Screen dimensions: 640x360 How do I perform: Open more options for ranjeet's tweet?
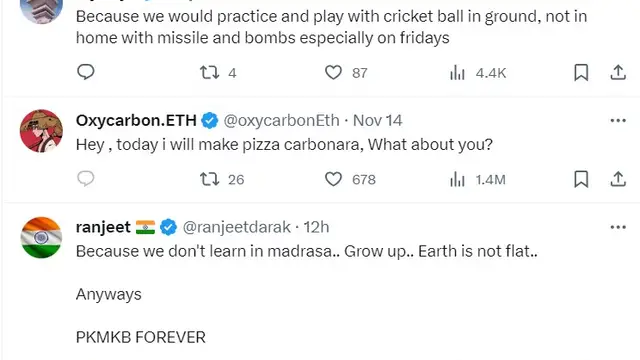click(618, 227)
